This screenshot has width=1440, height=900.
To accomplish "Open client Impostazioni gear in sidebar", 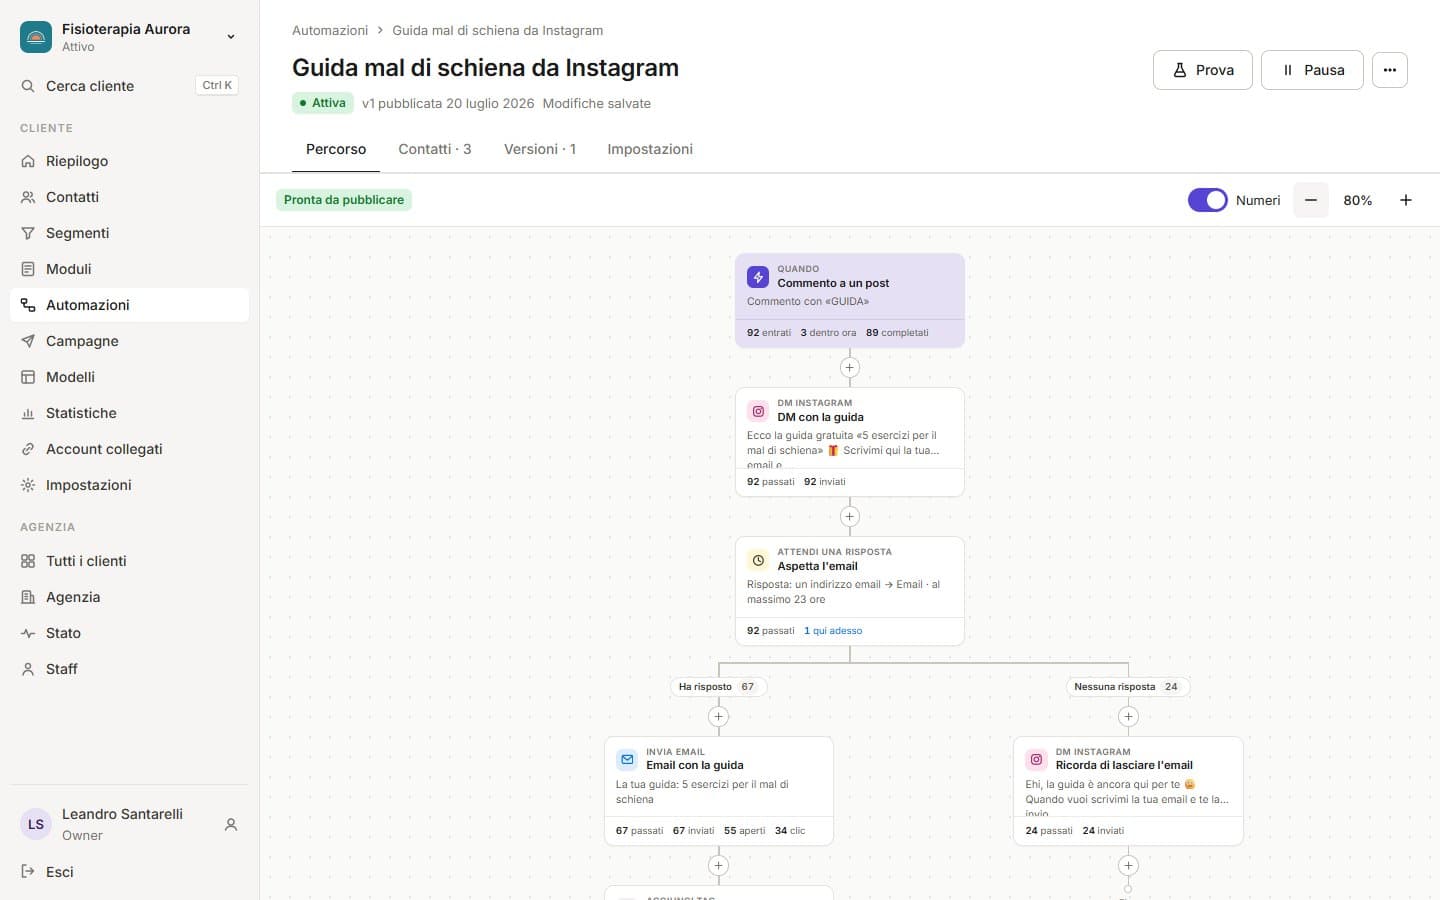I will [28, 485].
